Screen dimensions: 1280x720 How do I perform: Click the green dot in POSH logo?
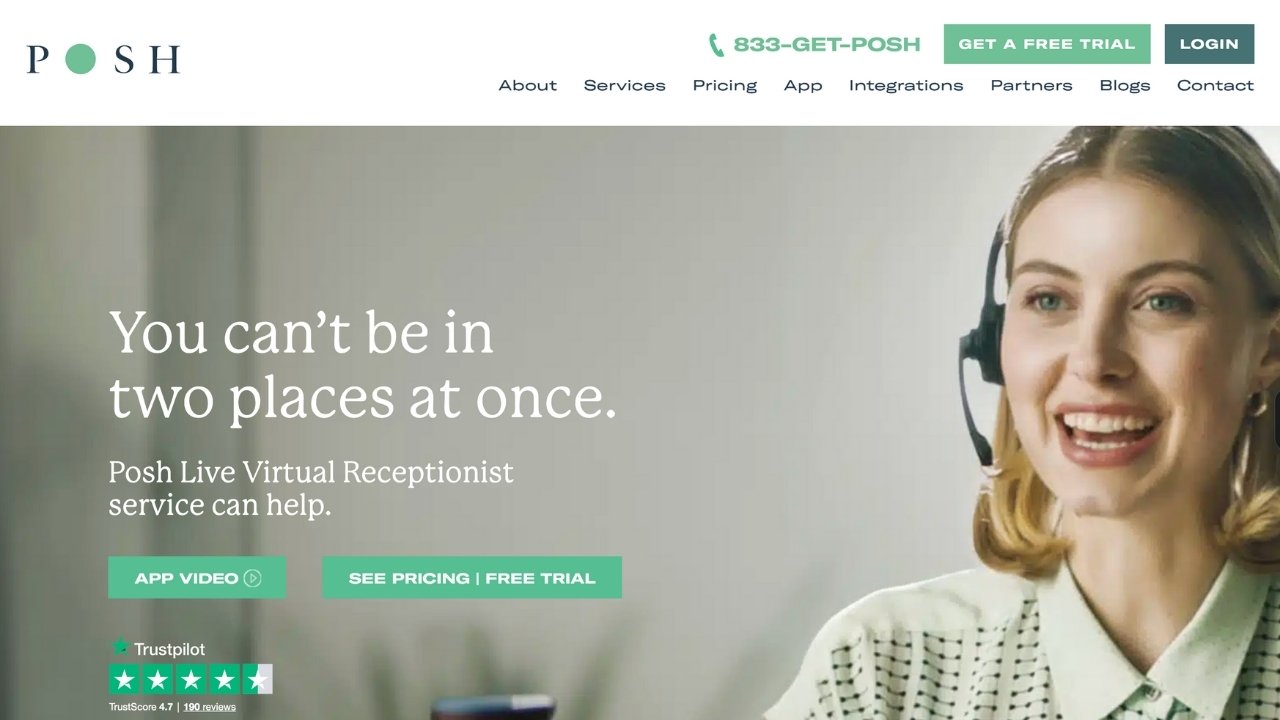[80, 59]
